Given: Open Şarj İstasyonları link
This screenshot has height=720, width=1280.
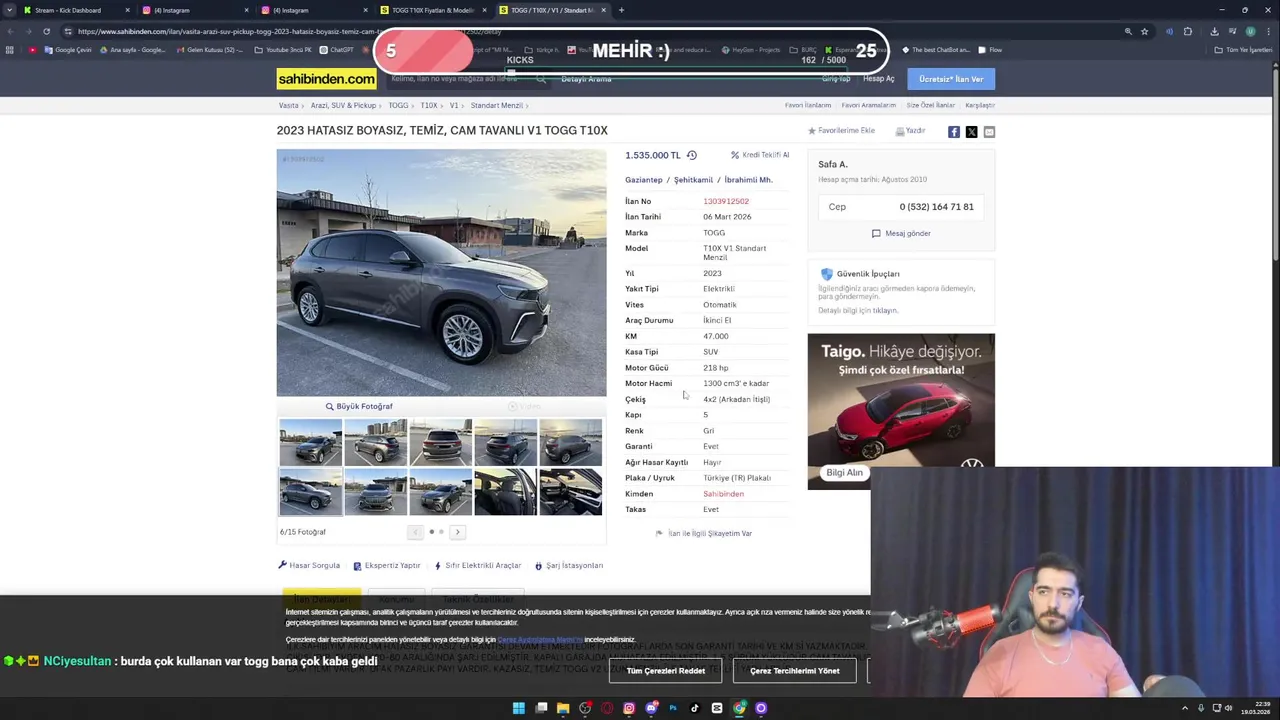Looking at the screenshot, I should point(569,566).
